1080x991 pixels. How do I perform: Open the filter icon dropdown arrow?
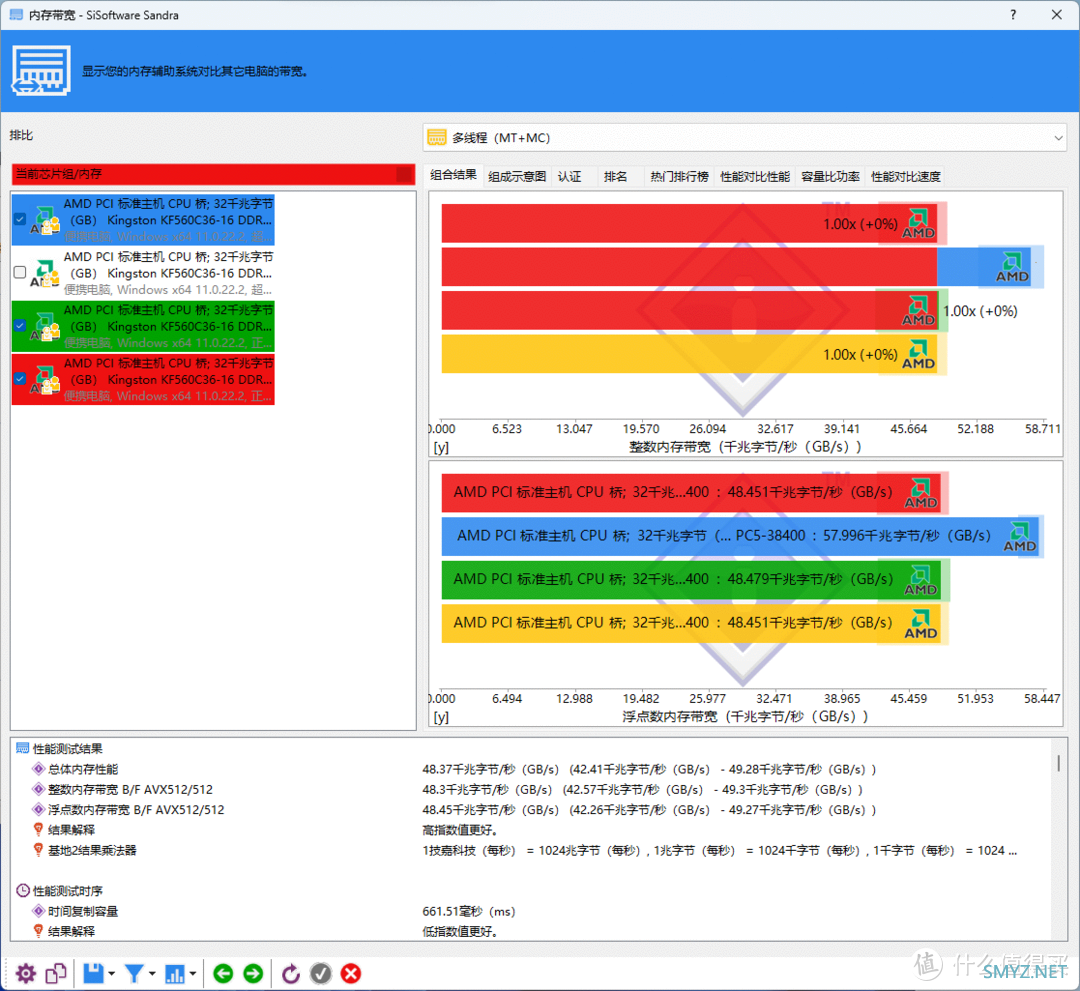pyautogui.click(x=152, y=974)
